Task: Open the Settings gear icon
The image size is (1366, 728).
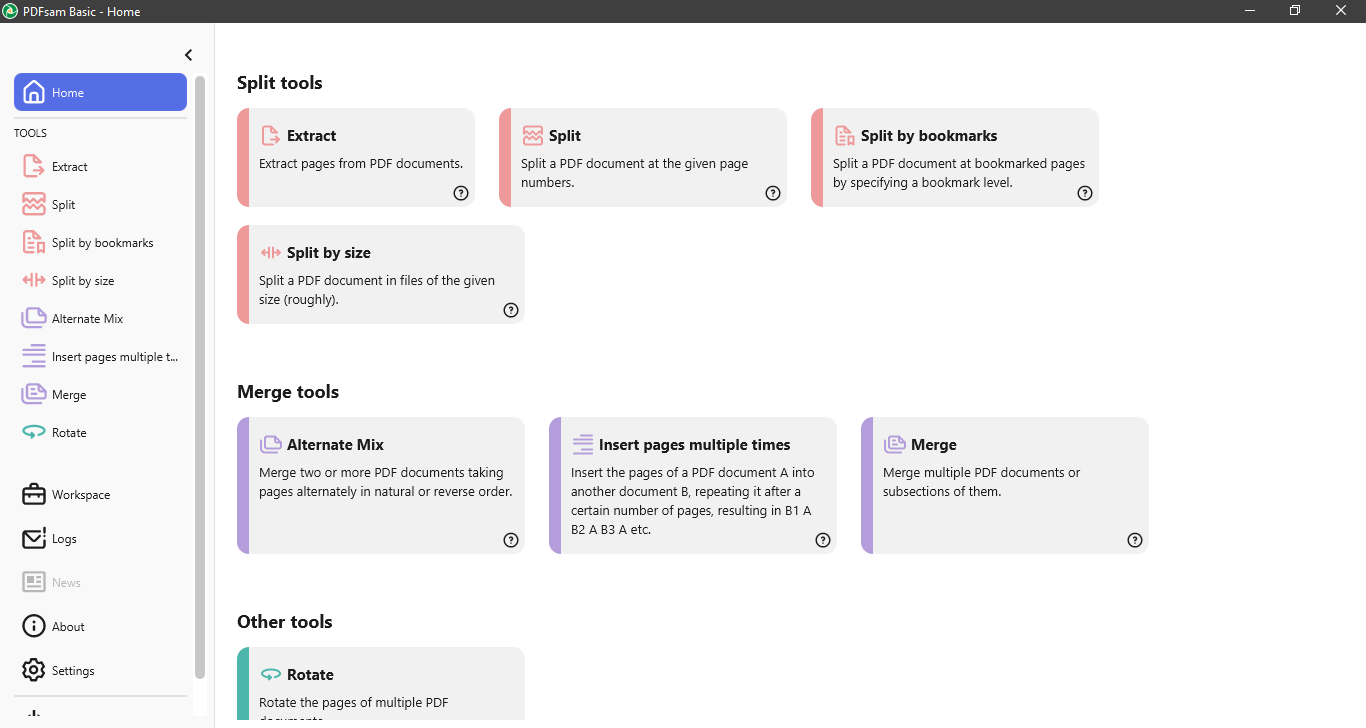Action: click(x=34, y=671)
